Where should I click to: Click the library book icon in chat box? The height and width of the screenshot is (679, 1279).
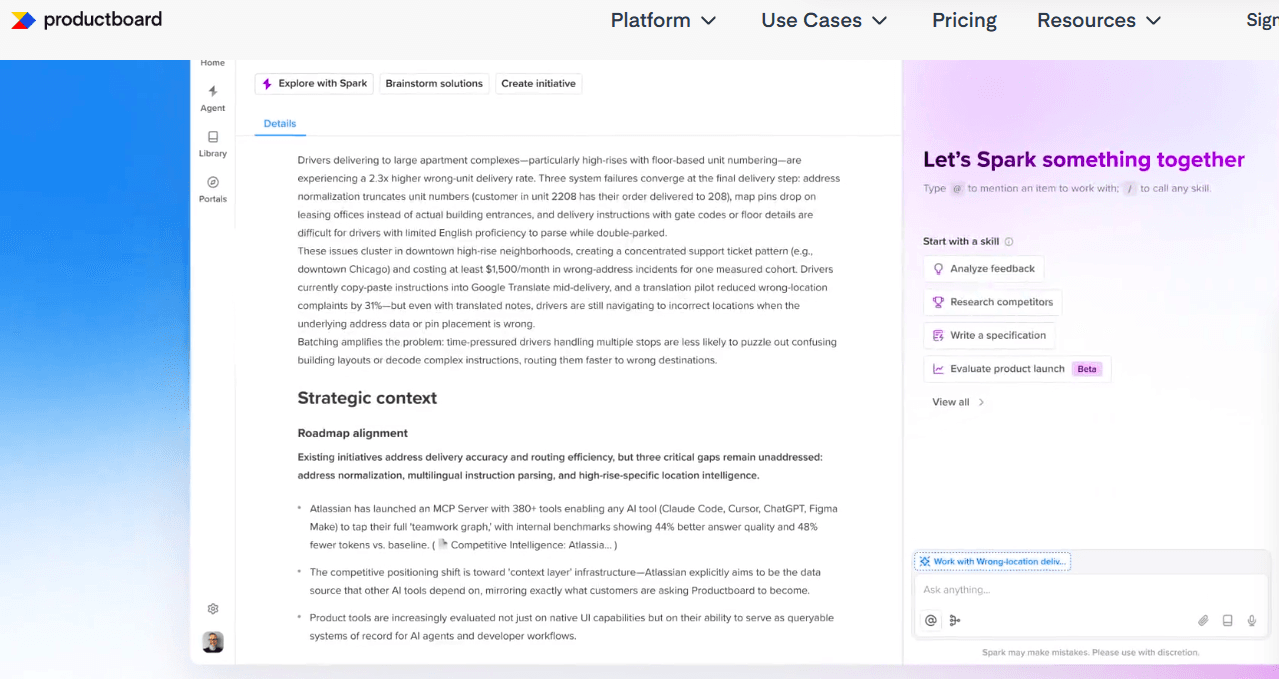click(x=1227, y=620)
